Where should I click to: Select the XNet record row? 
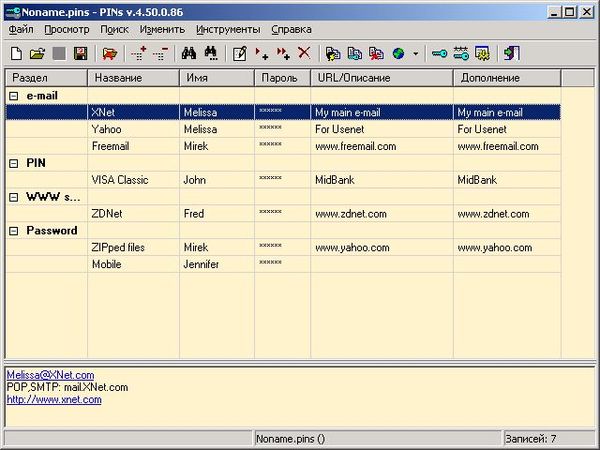click(283, 112)
